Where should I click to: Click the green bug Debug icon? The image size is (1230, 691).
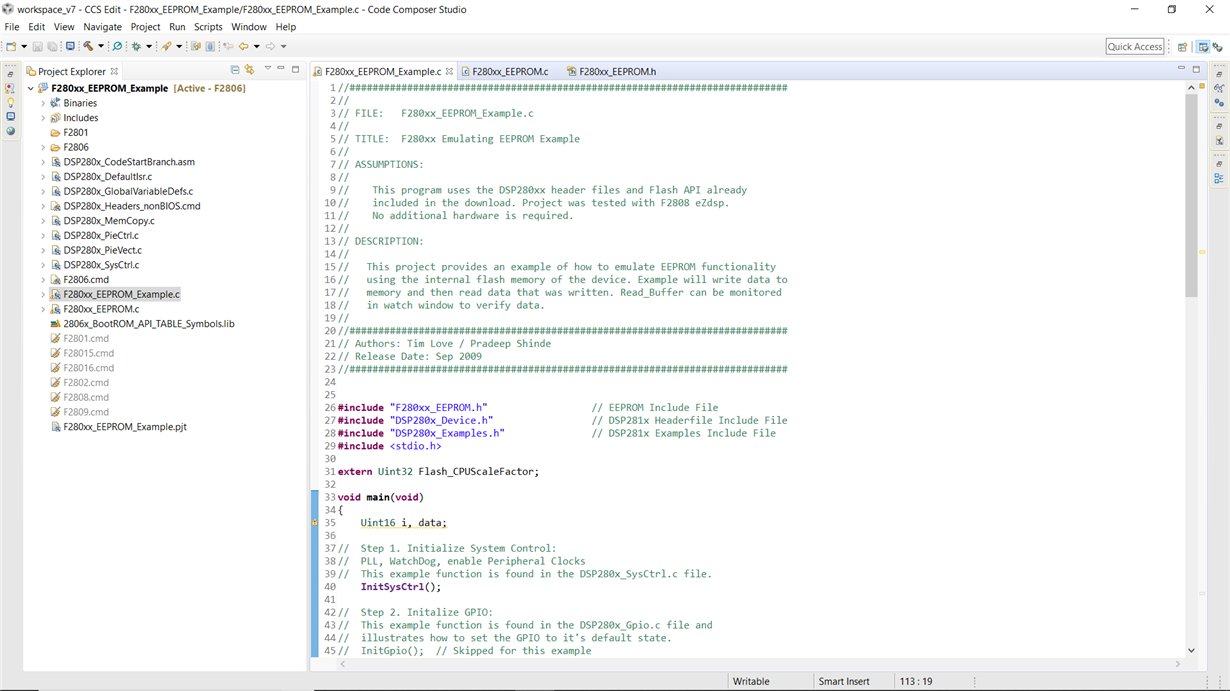(x=136, y=46)
